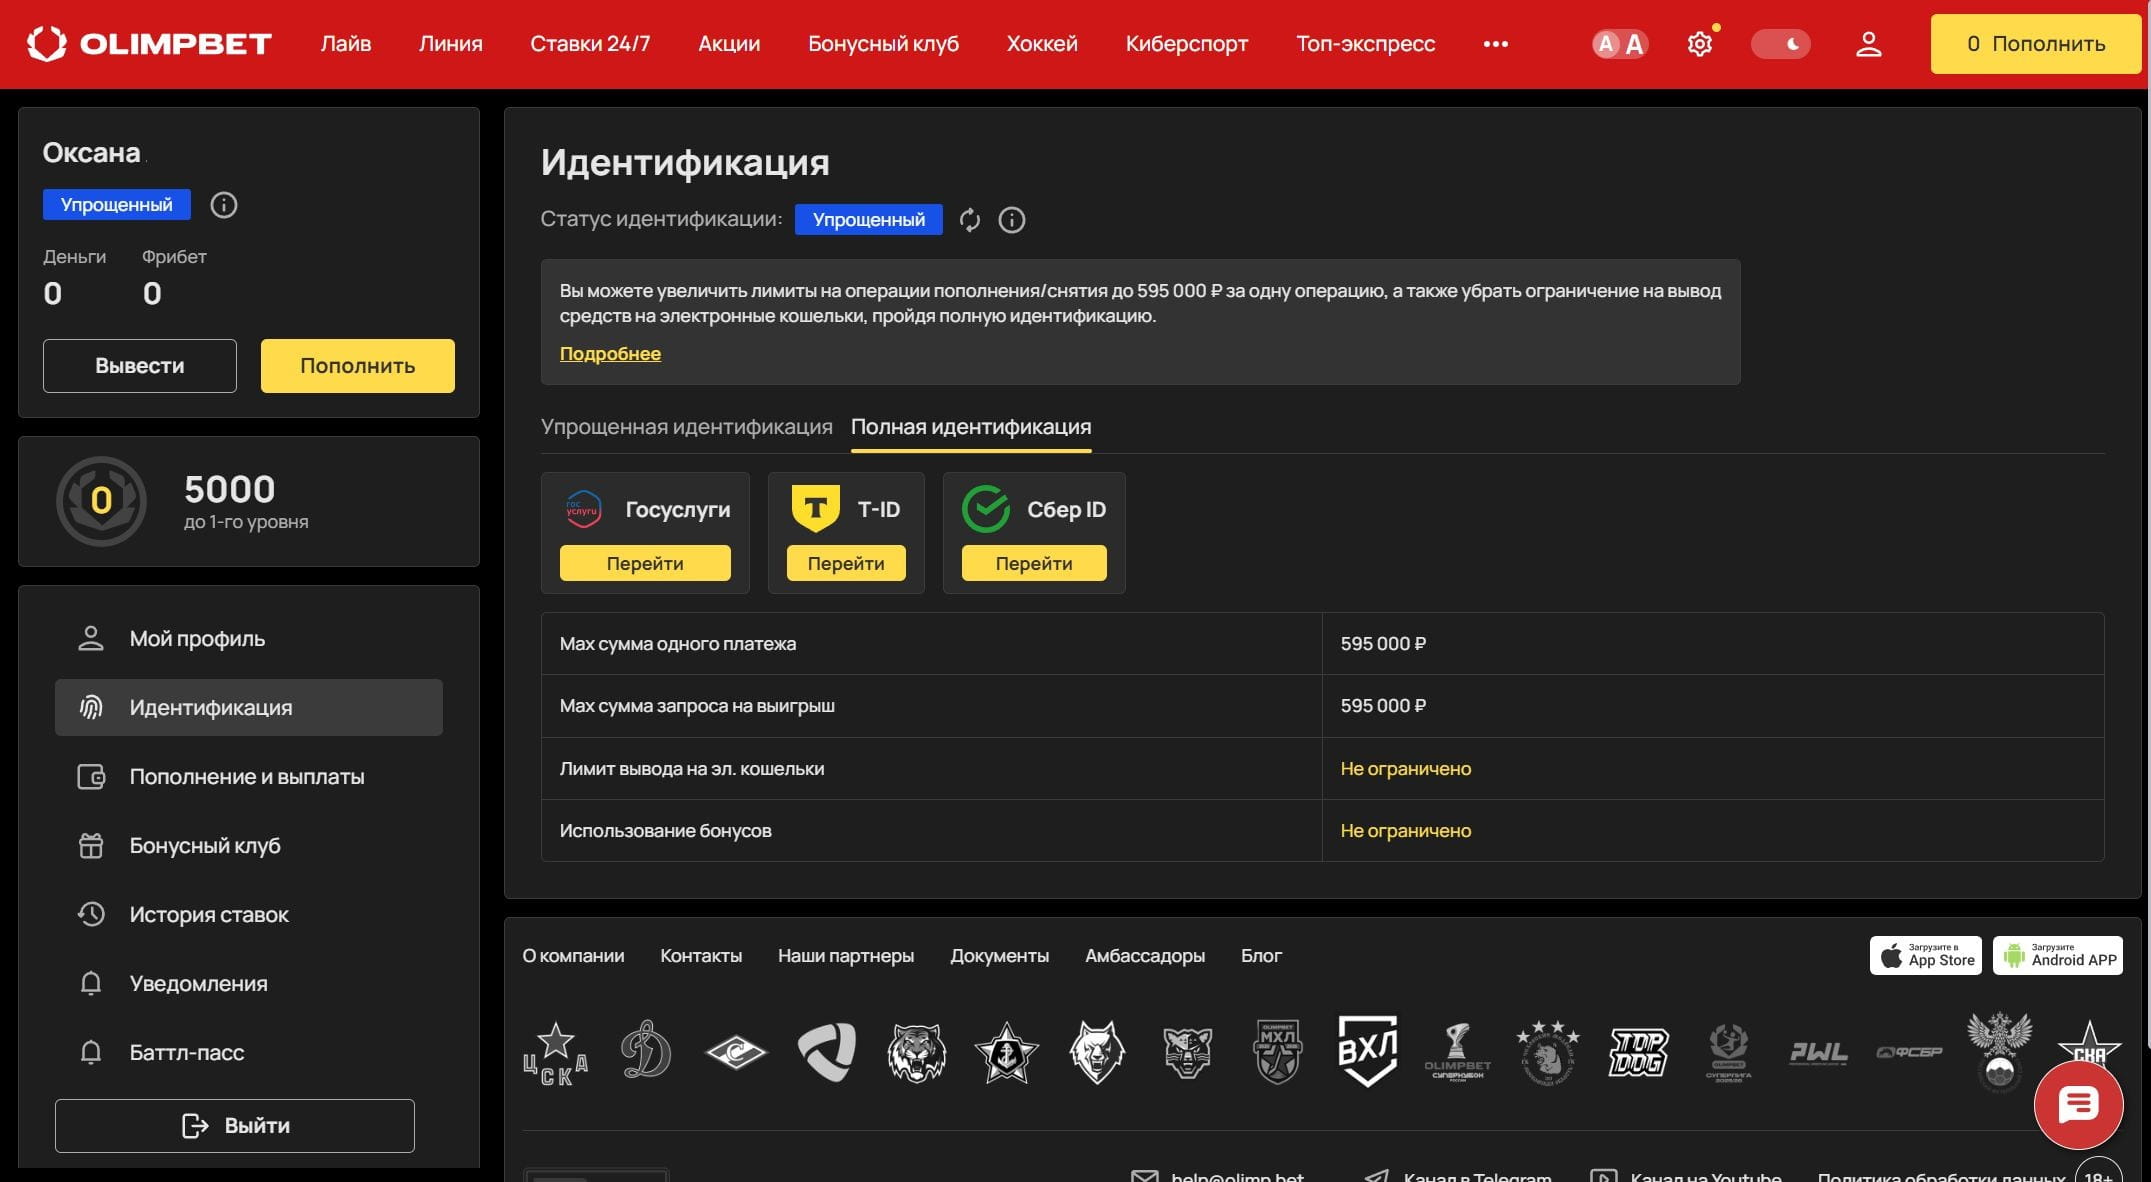The height and width of the screenshot is (1182, 2151).
Task: Open Киберспорт in top navigation
Action: click(x=1187, y=44)
